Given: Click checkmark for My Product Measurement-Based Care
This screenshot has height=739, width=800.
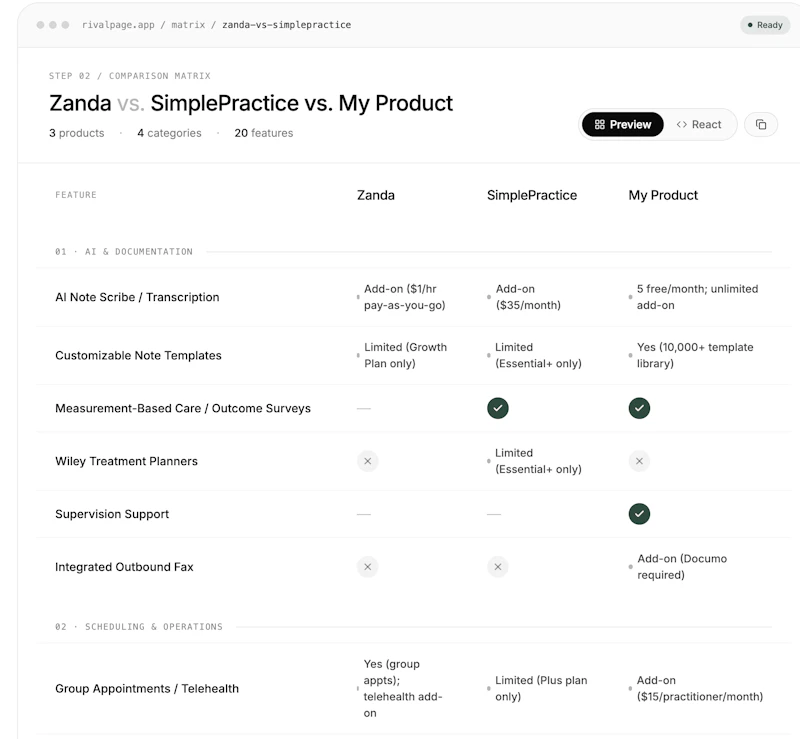Looking at the screenshot, I should click(x=639, y=408).
